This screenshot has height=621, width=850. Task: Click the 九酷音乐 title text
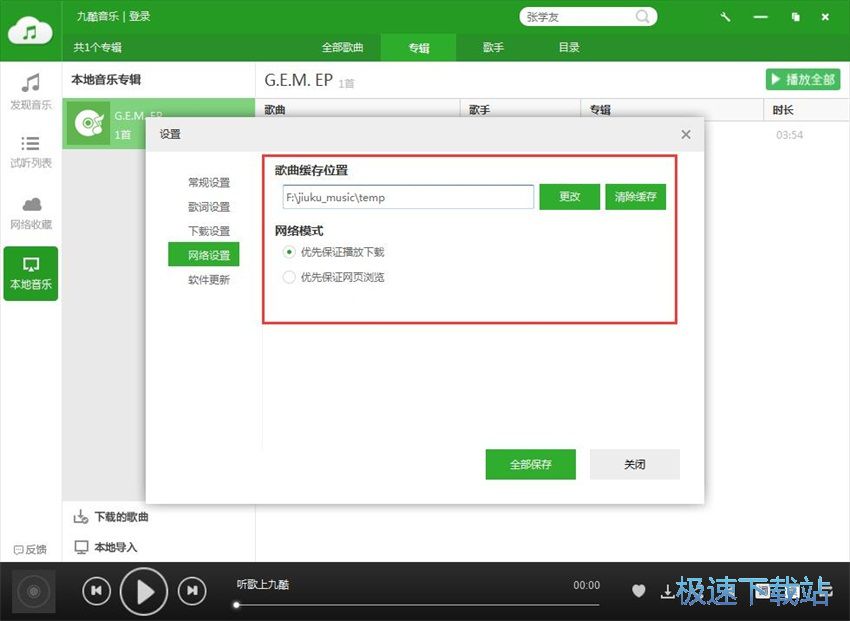[x=98, y=16]
